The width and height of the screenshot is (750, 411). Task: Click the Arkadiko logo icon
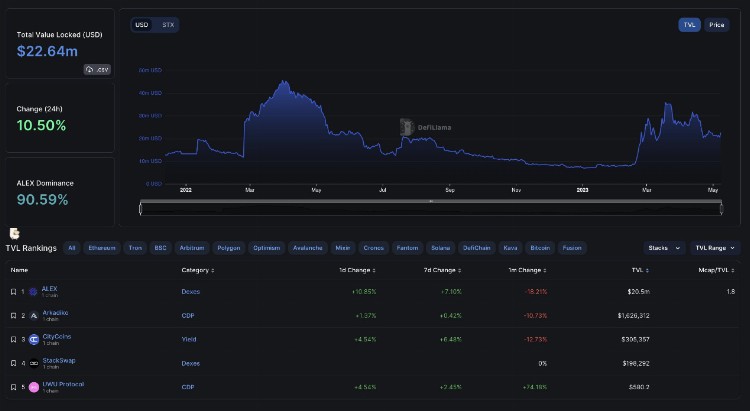tap(33, 316)
